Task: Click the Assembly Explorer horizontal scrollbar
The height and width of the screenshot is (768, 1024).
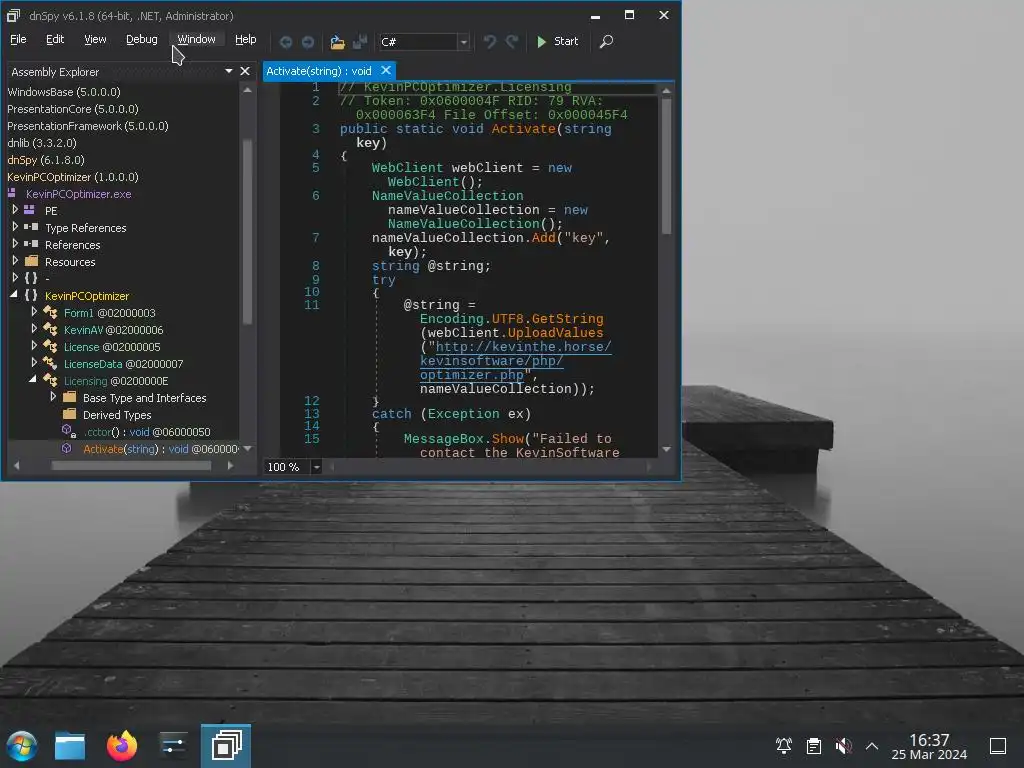Action: coord(131,466)
